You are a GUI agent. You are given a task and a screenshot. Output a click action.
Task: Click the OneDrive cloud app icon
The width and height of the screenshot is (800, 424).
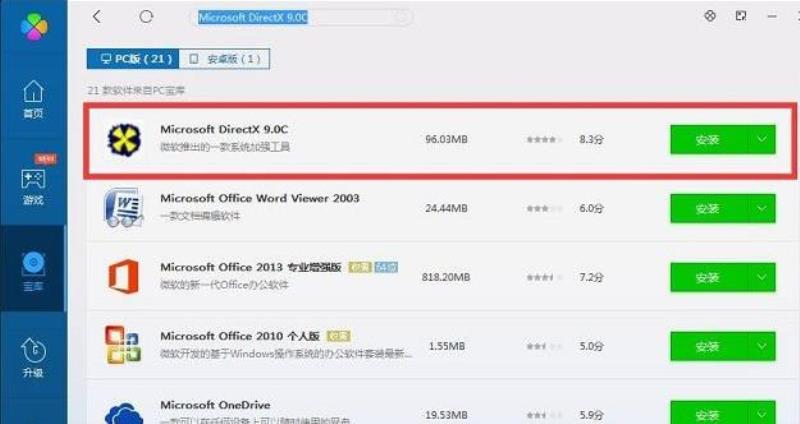point(123,412)
